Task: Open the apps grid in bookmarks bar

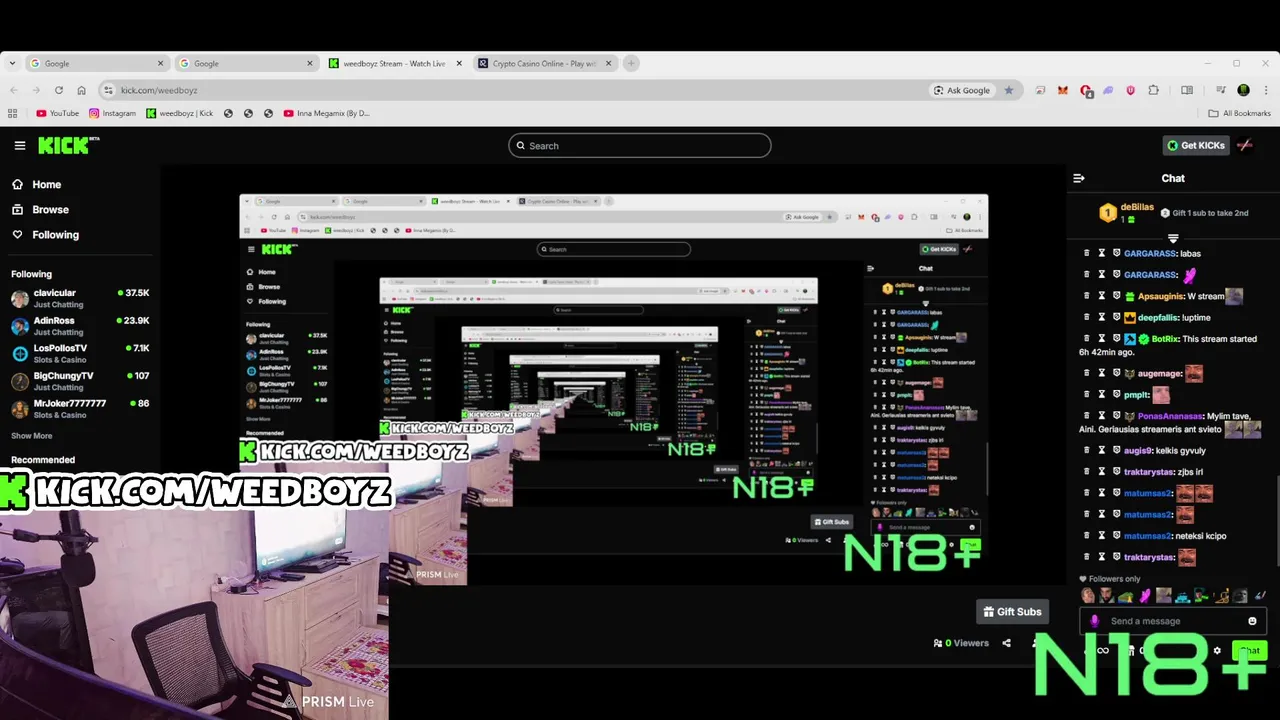Action: 13,113
